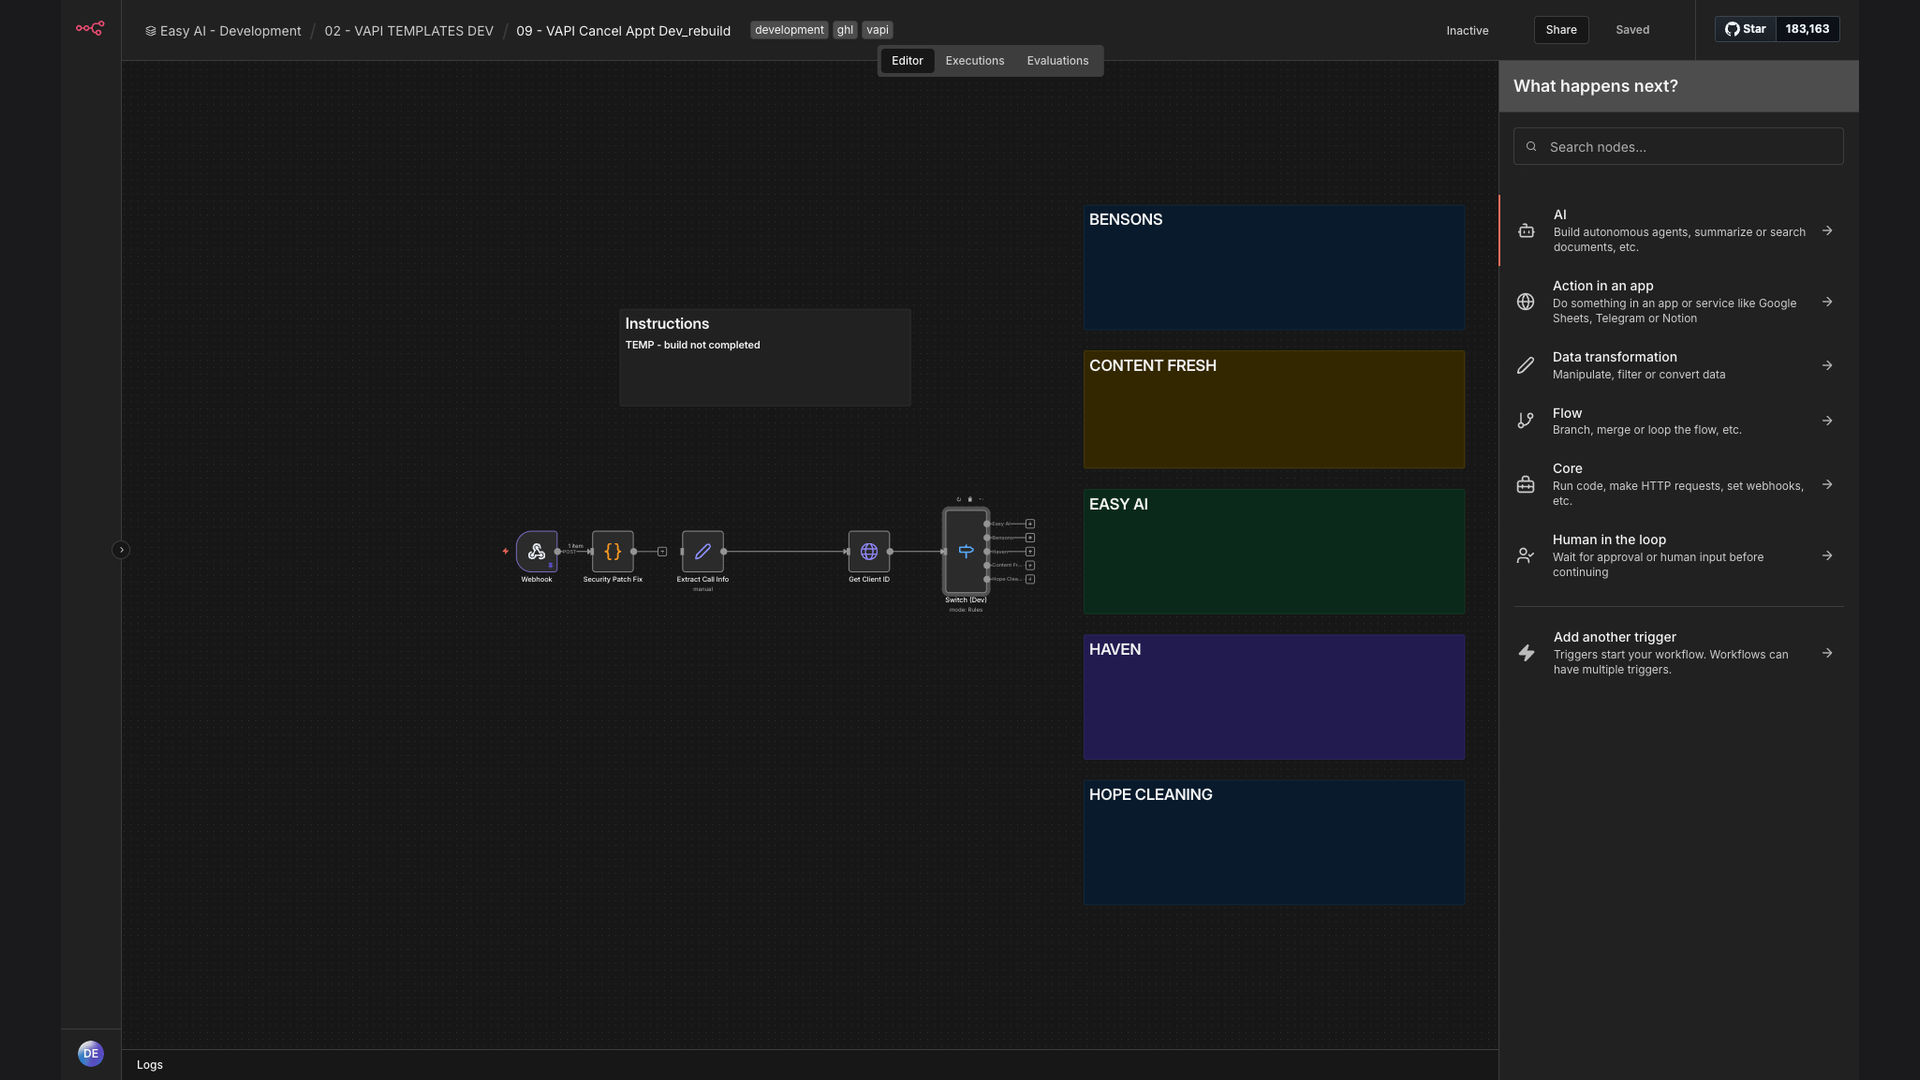Select the Get Client ID HTTP node
This screenshot has width=1920, height=1080.
869,551
